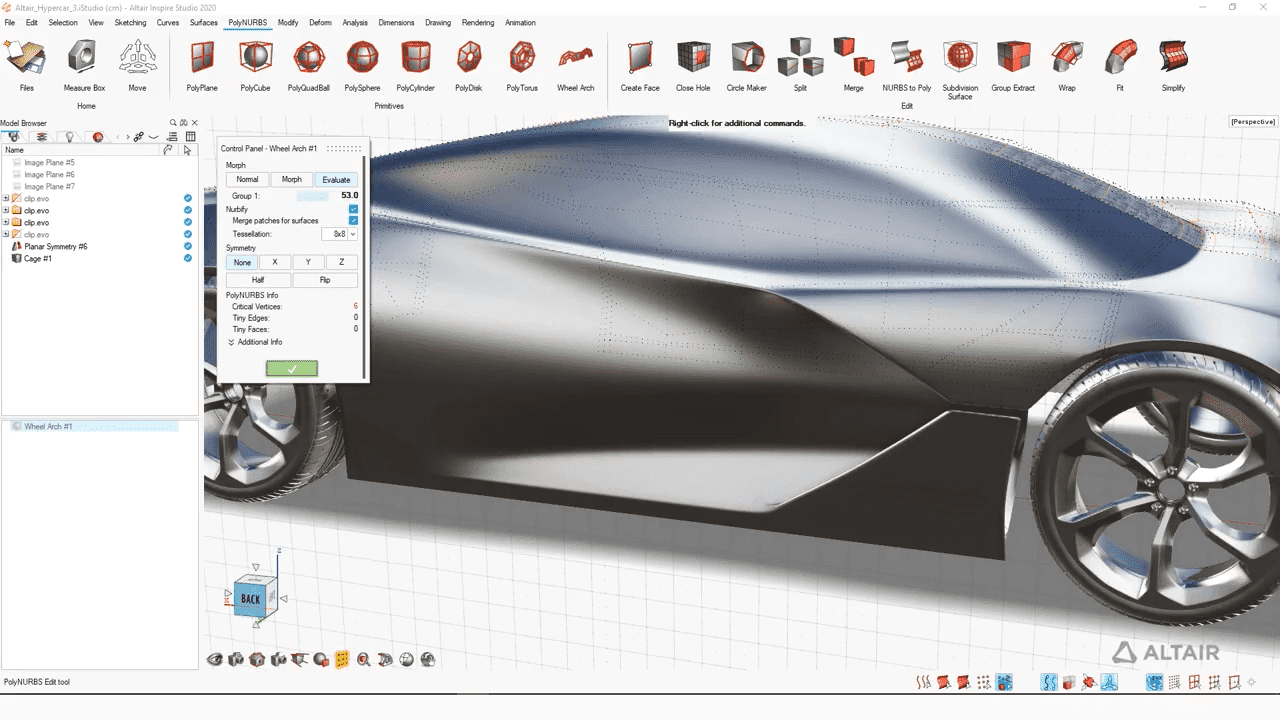Expand the Additional Info section
Image resolution: width=1280 pixels, height=720 pixels.
[255, 342]
